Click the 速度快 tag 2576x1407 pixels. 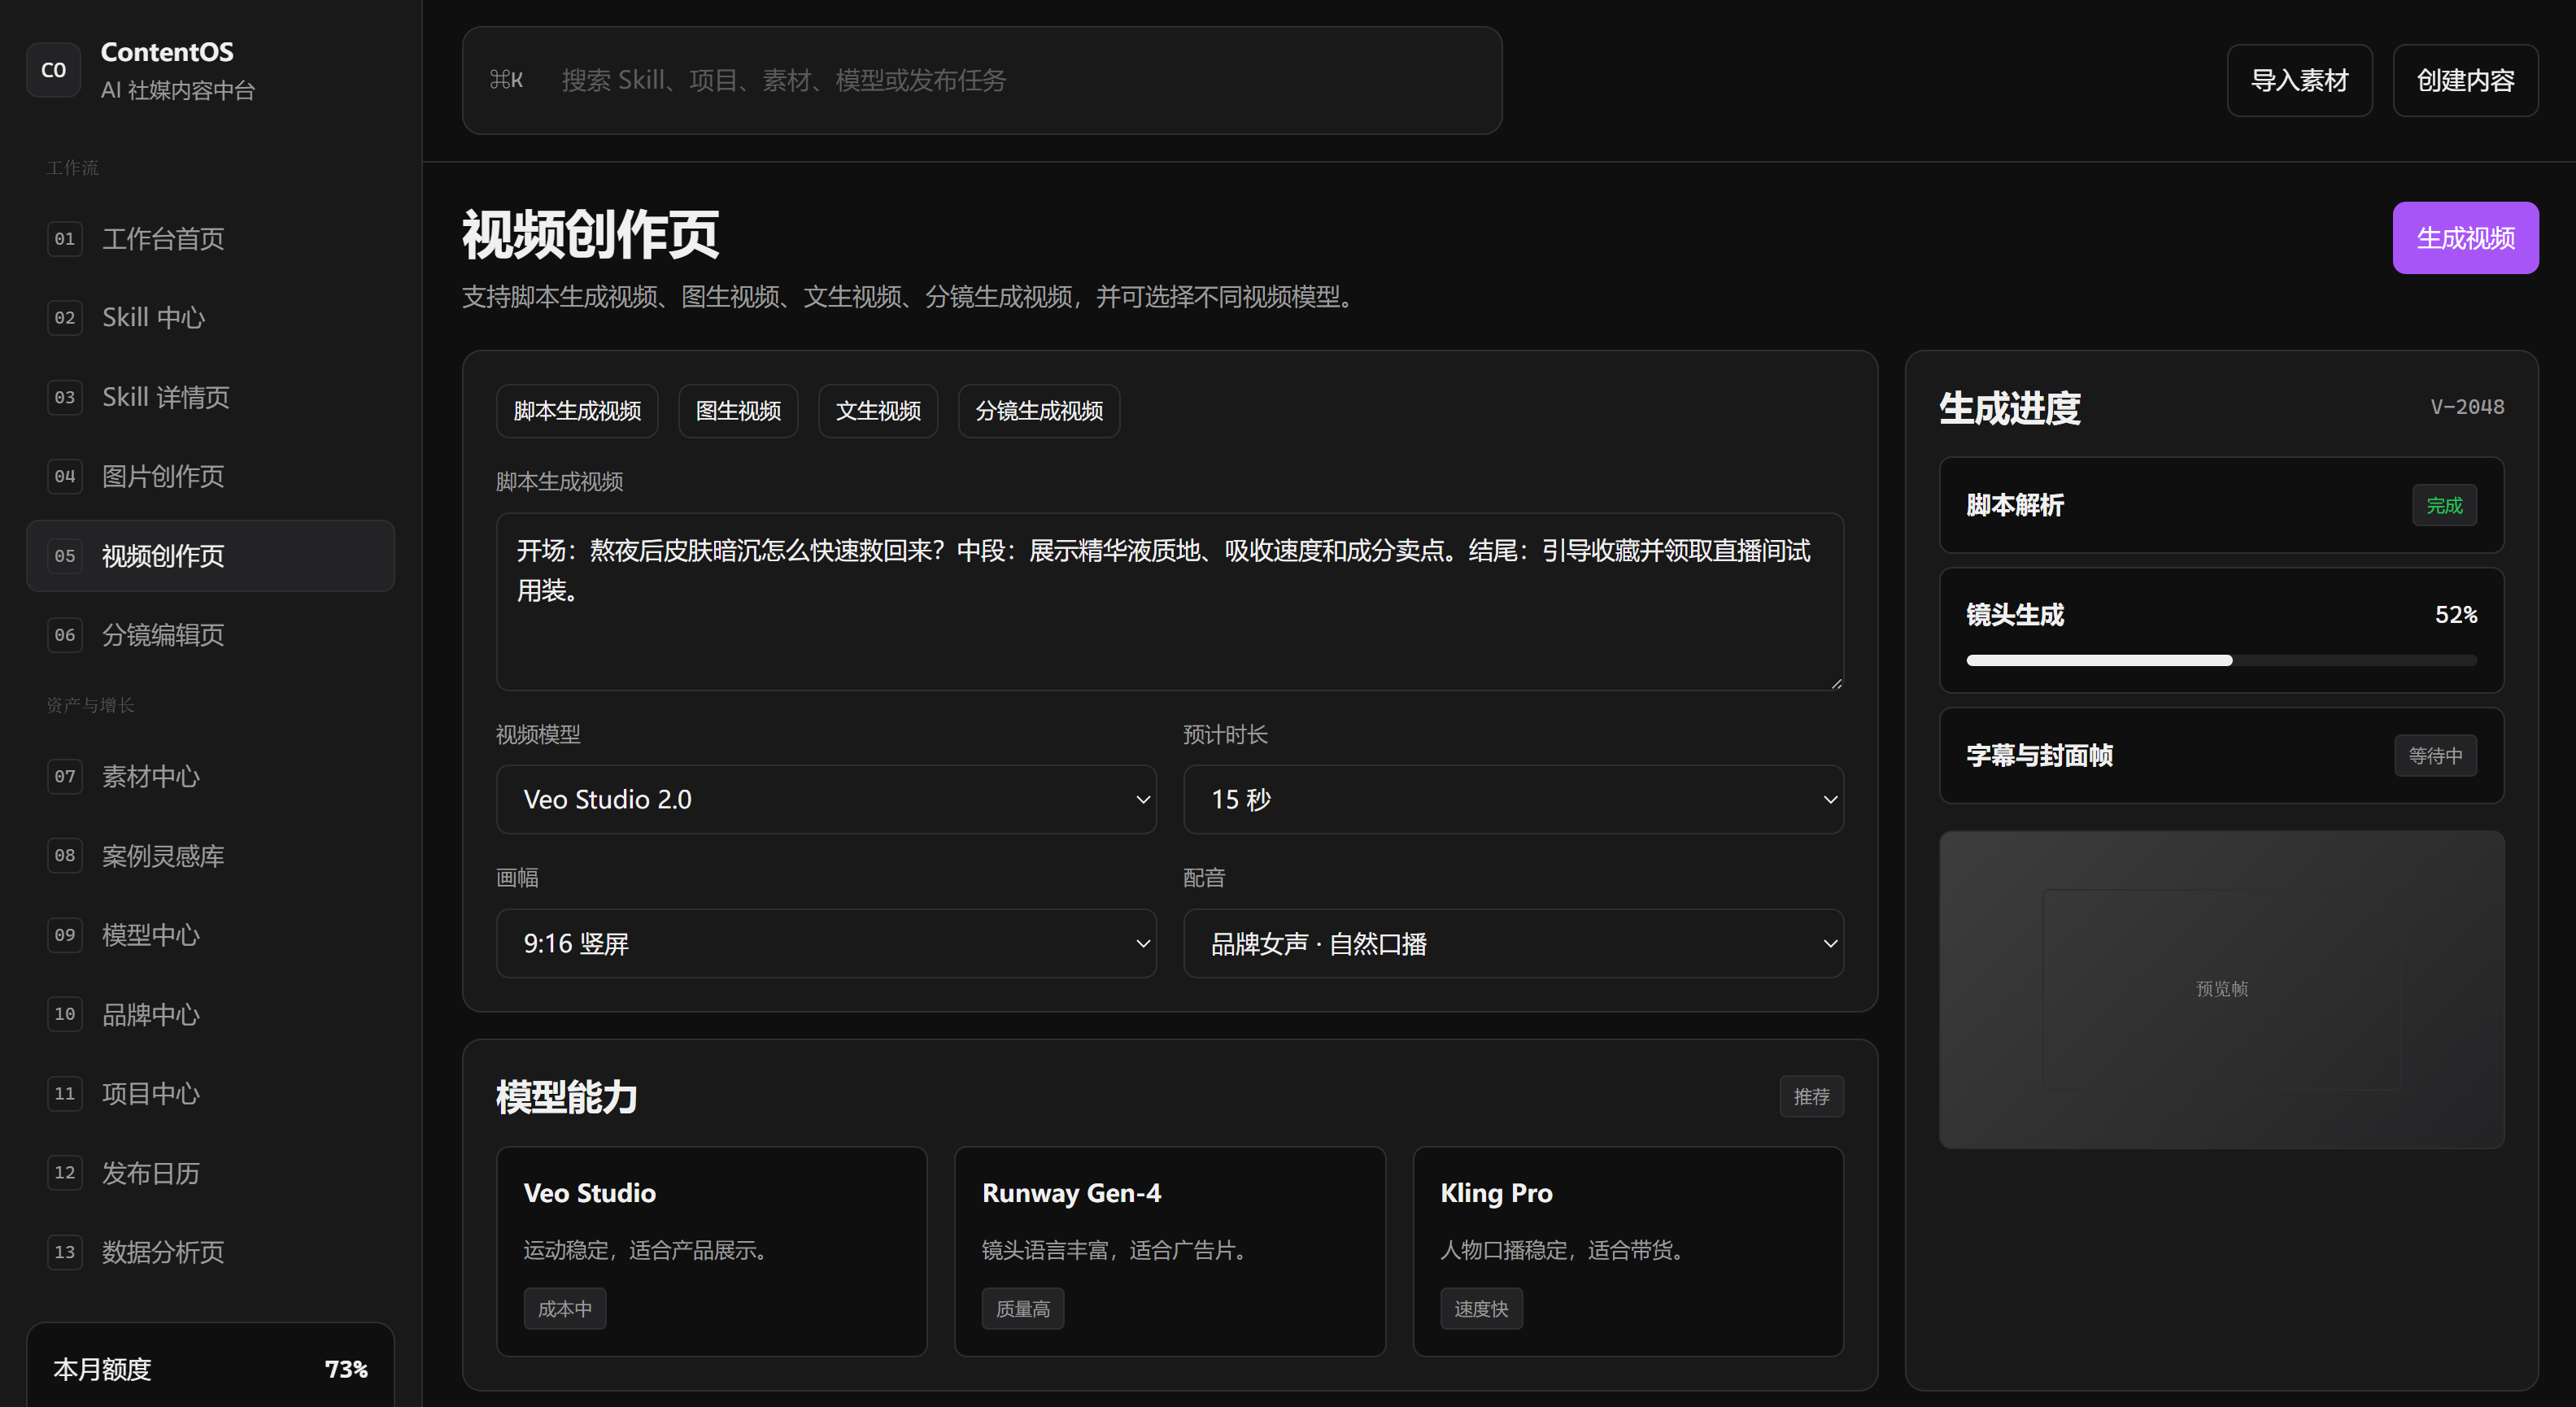click(1481, 1308)
